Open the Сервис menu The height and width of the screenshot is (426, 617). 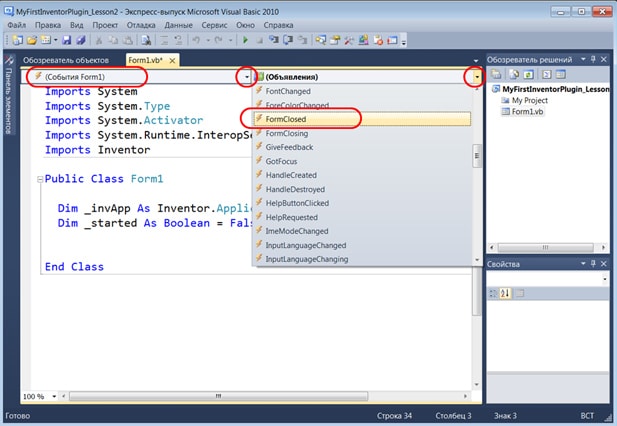point(214,25)
